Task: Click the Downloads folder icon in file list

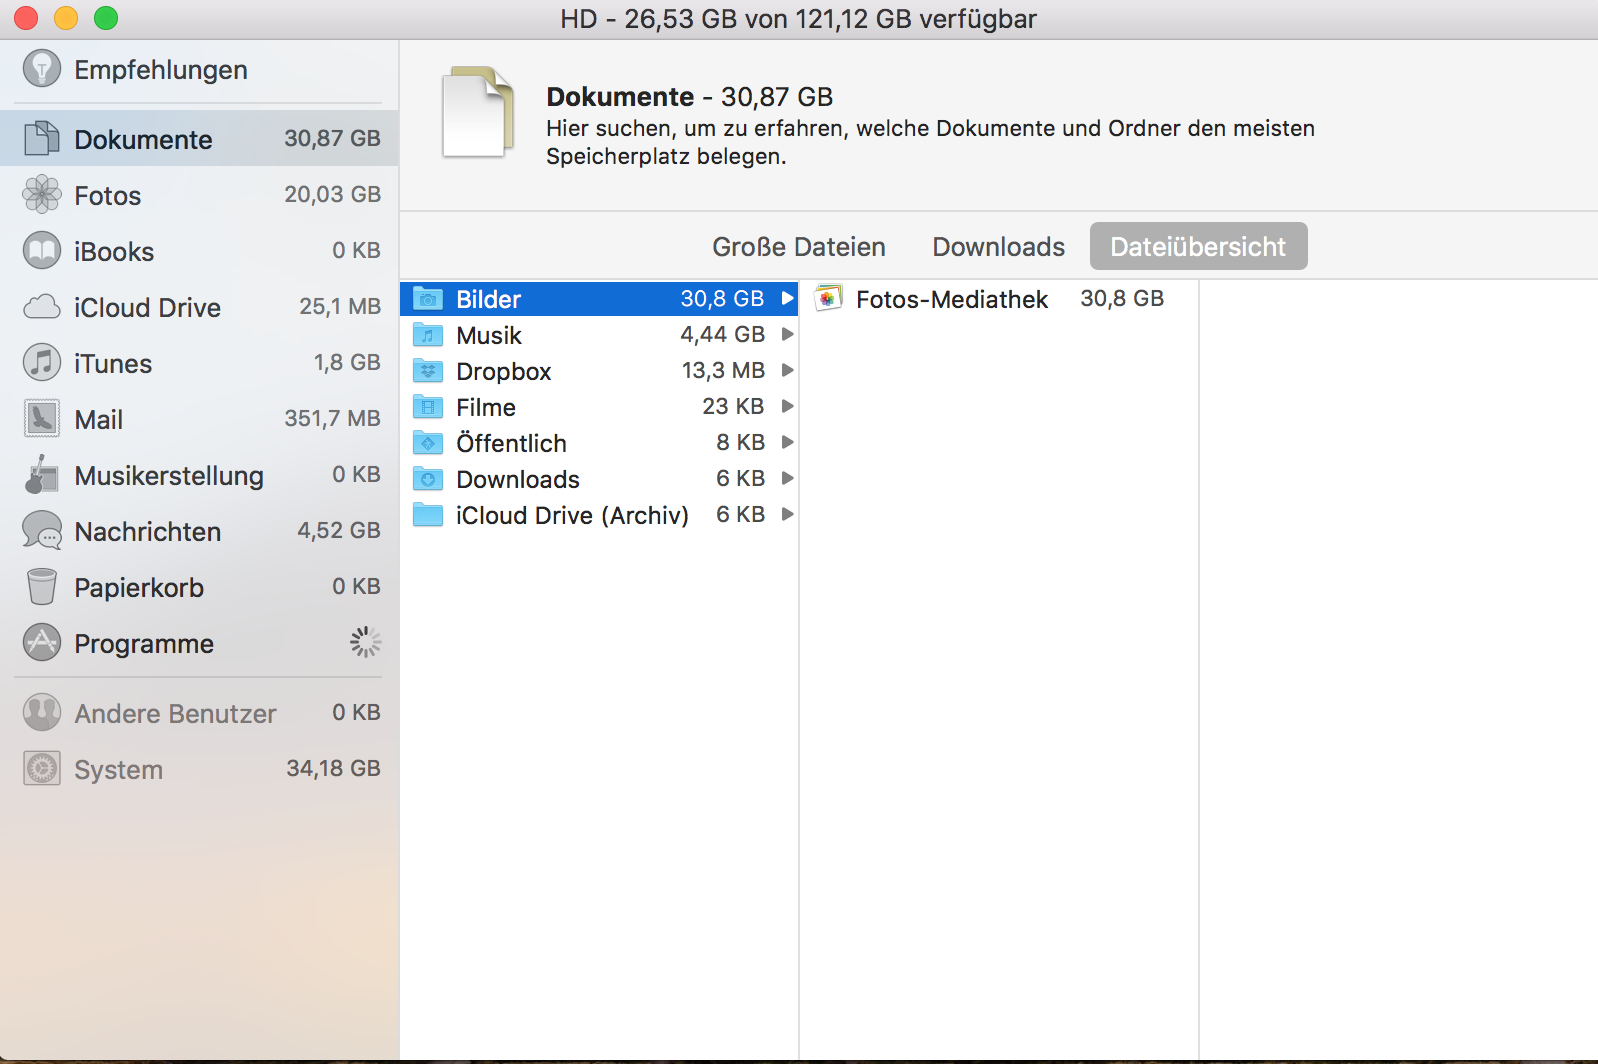Action: [x=428, y=478]
